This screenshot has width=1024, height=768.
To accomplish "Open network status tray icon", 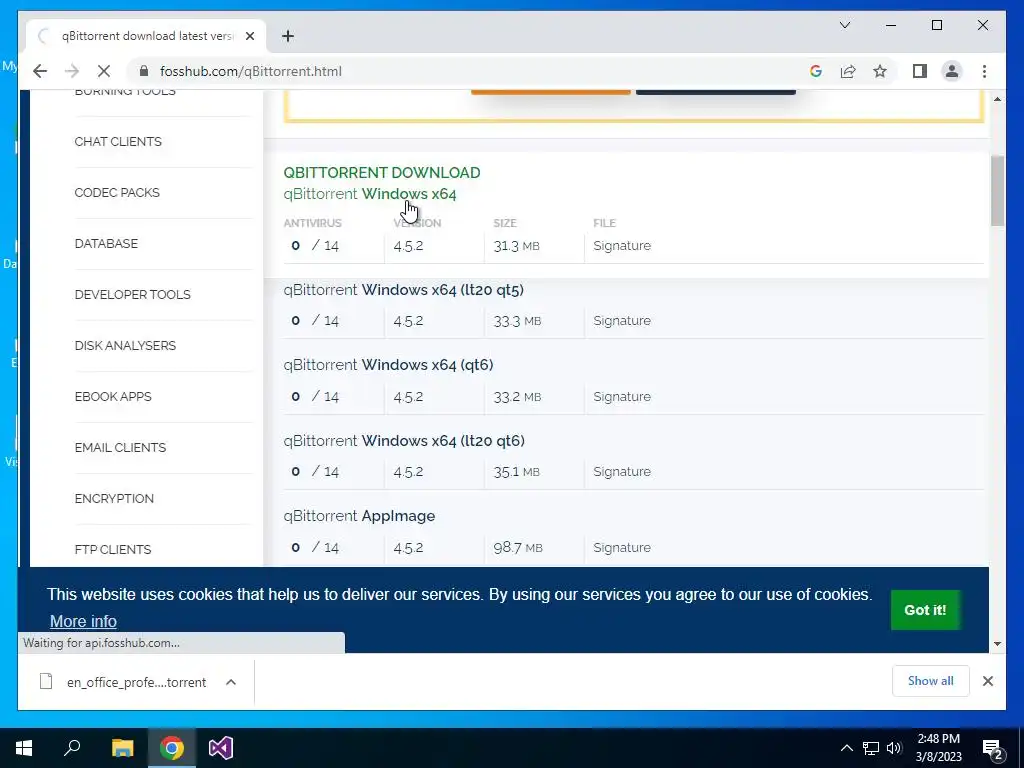I will 871,748.
